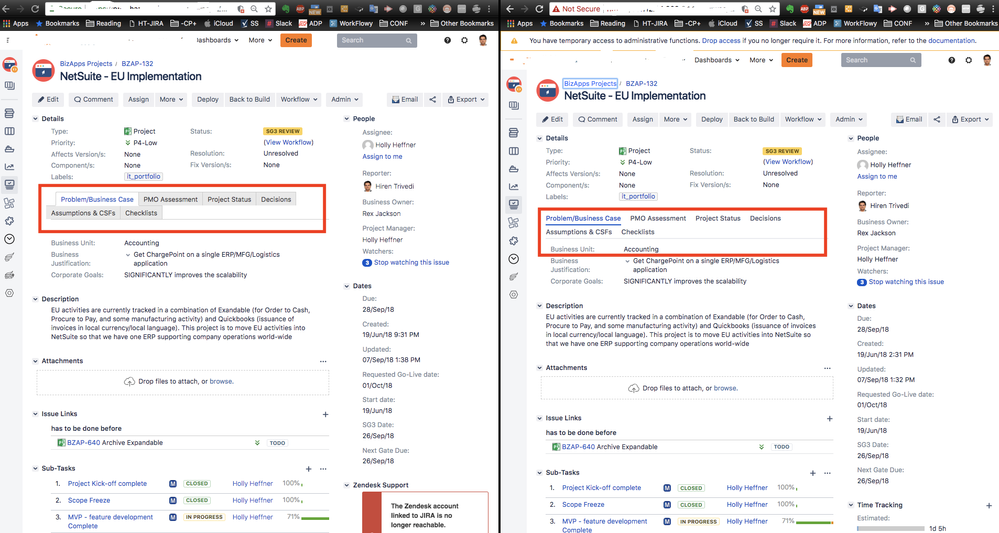Open settings gear in left window header
Image resolution: width=999 pixels, height=533 pixels.
coord(464,40)
